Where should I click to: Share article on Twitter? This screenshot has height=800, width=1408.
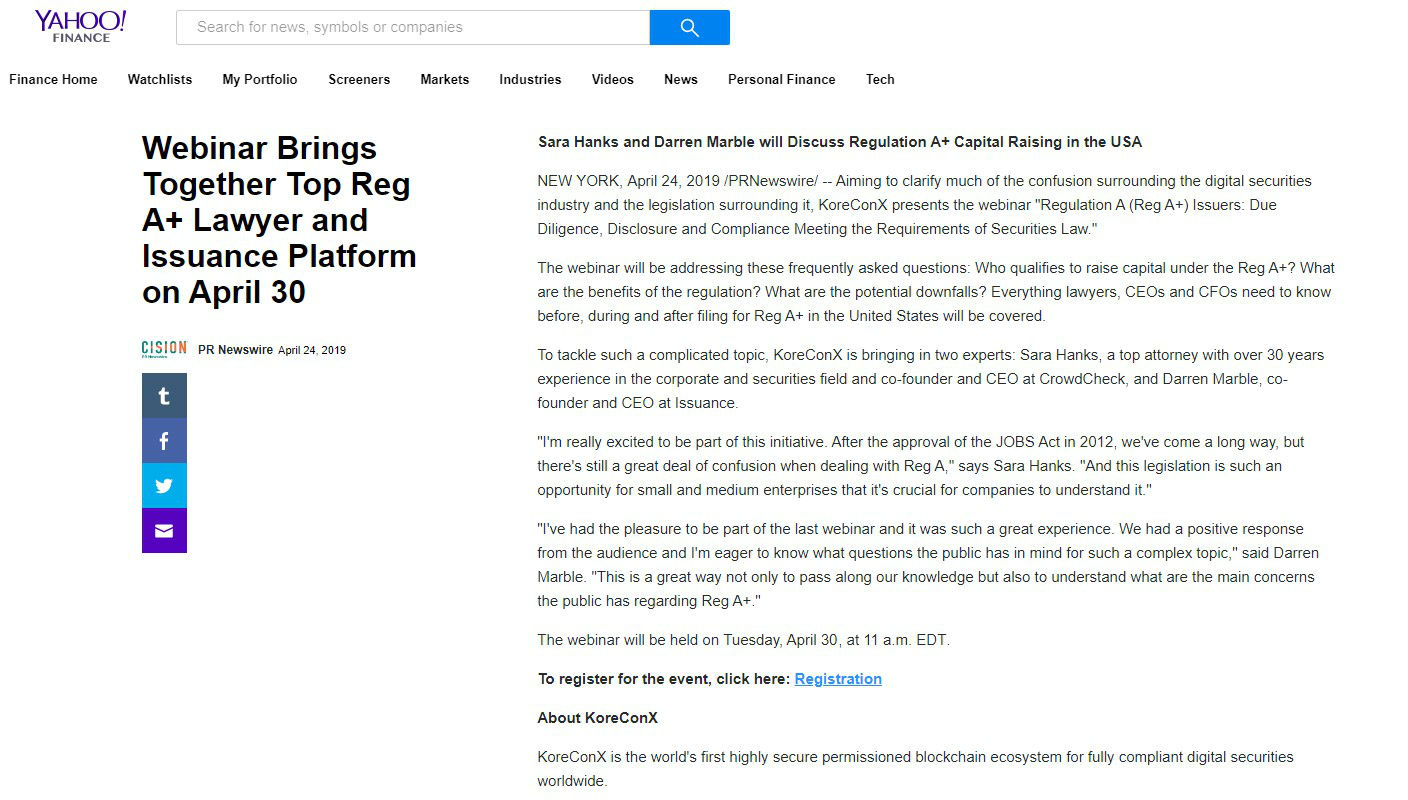[164, 486]
